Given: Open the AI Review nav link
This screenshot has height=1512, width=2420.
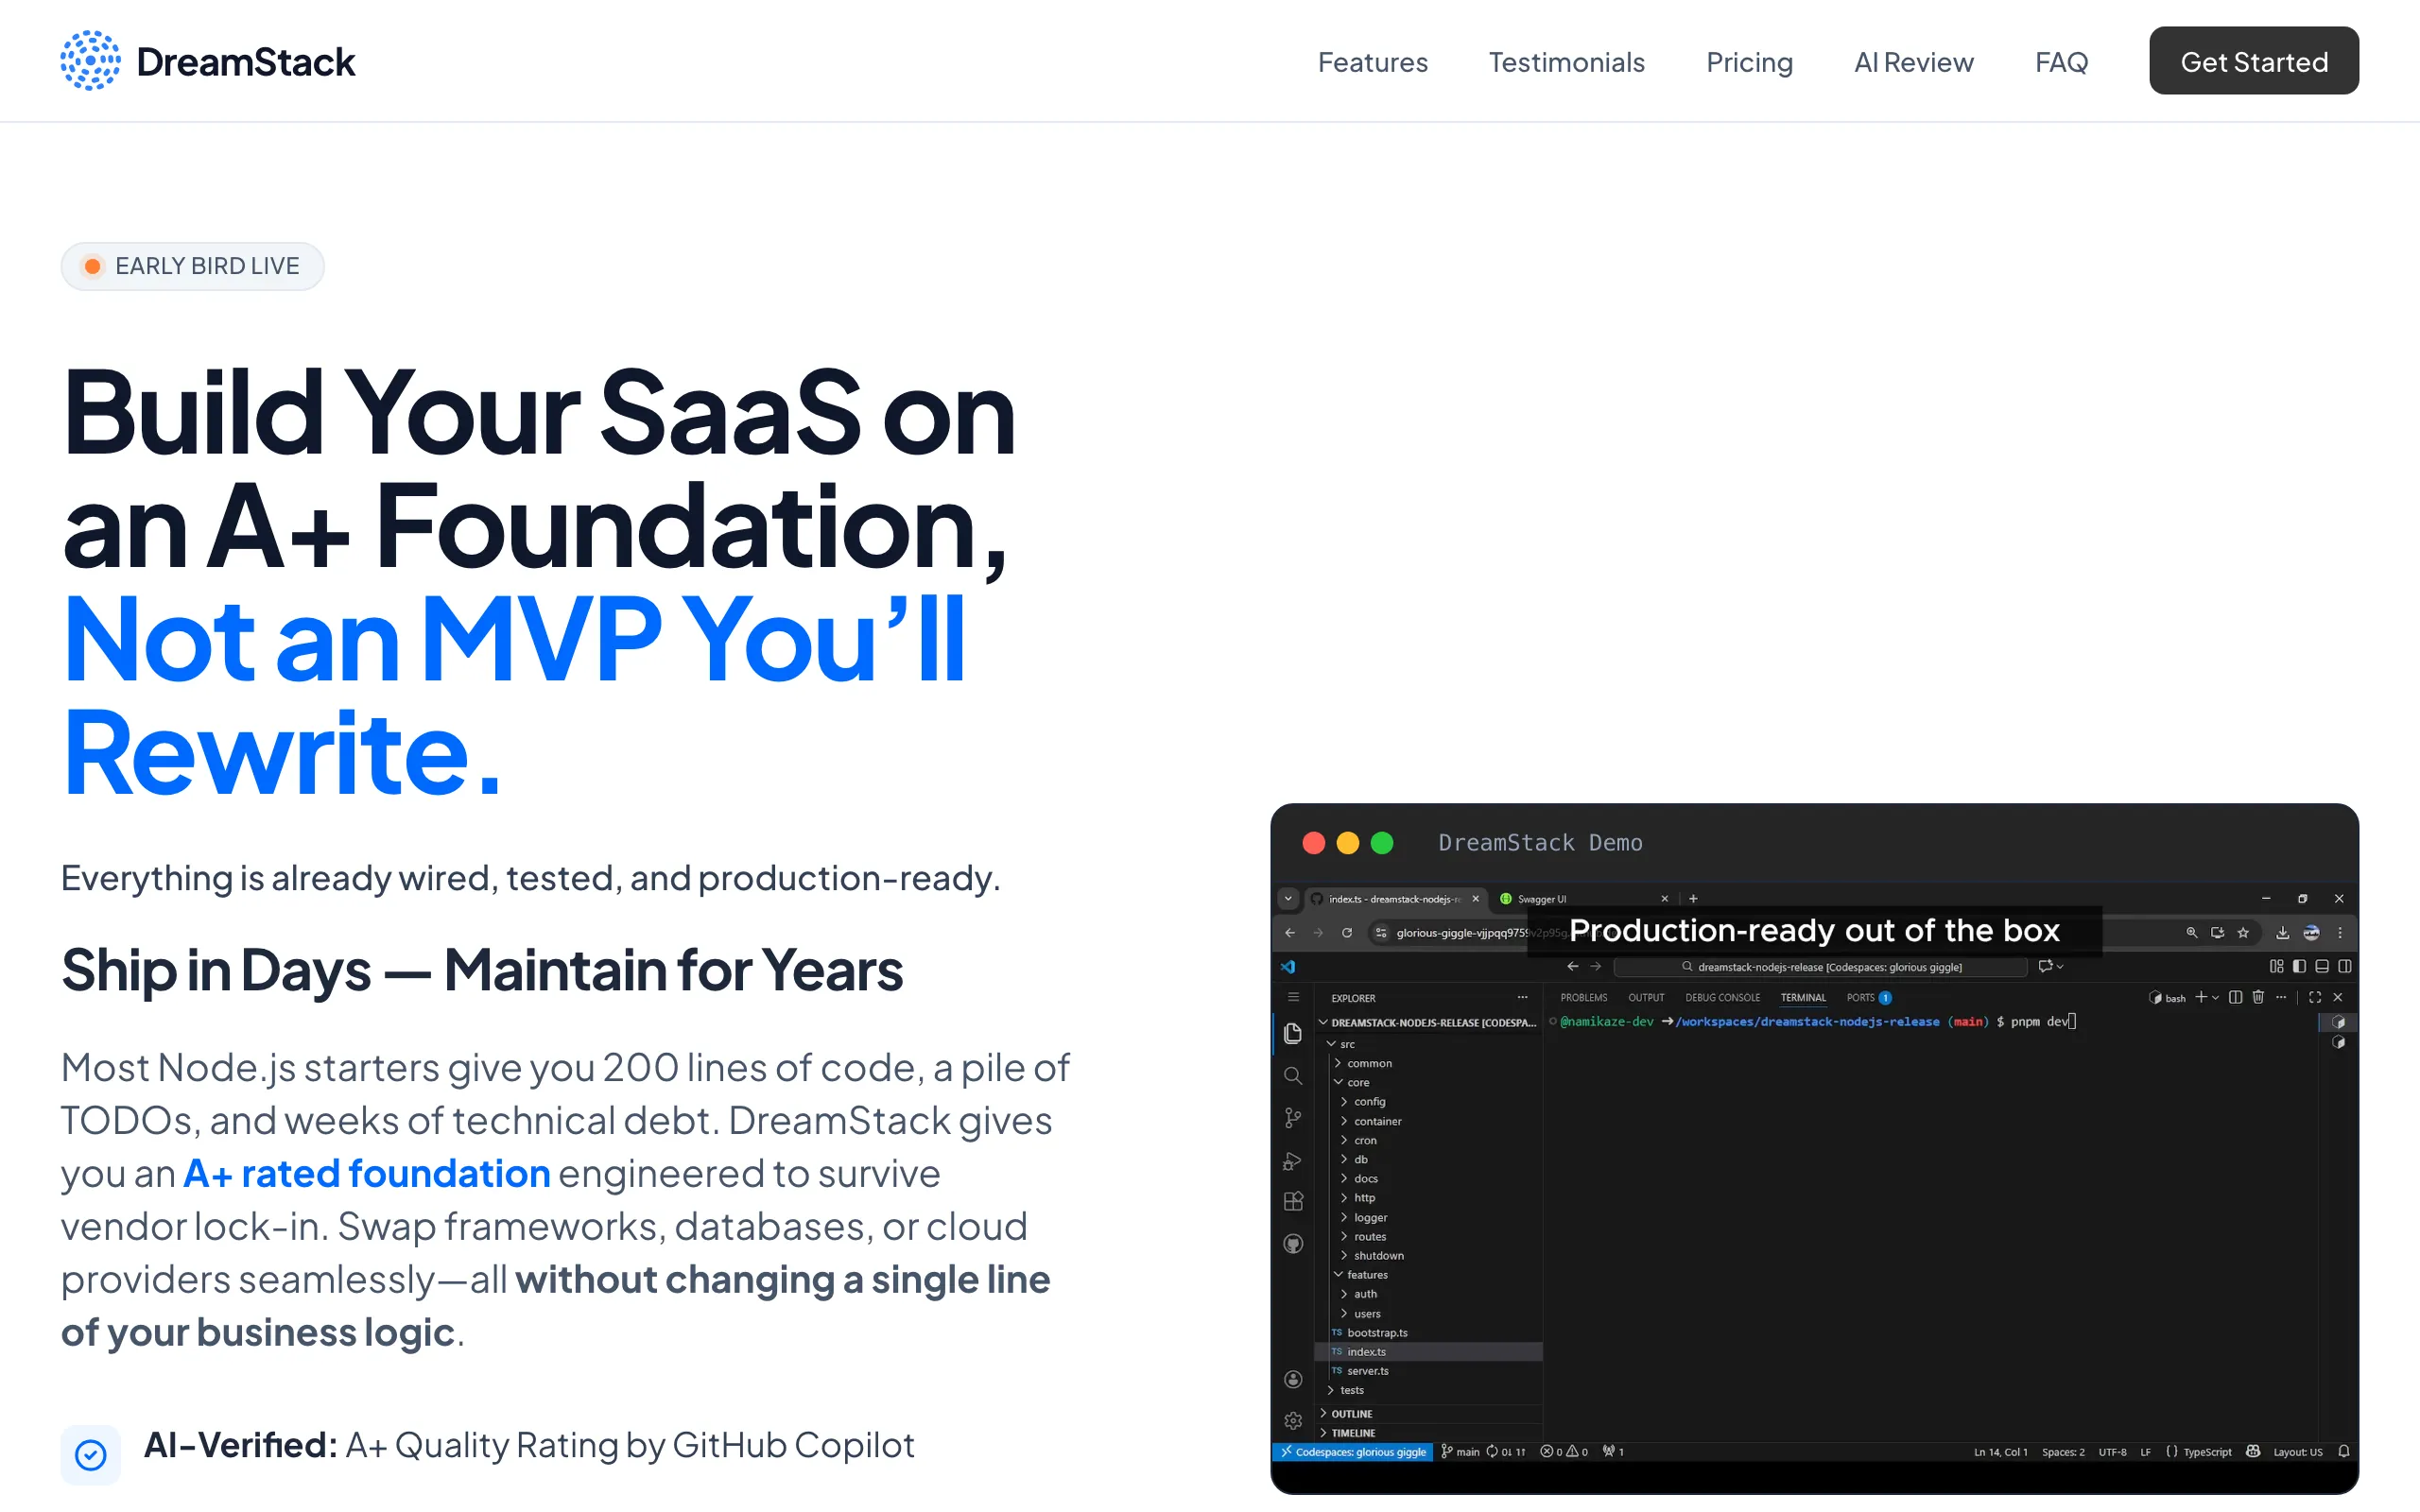Looking at the screenshot, I should pos(1913,62).
